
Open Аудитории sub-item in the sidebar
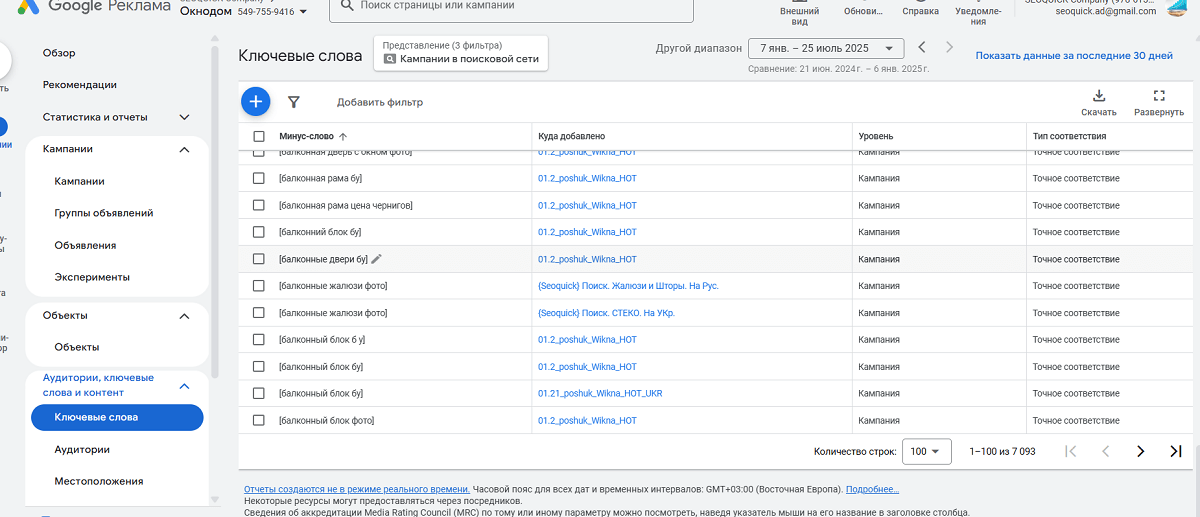[82, 449]
